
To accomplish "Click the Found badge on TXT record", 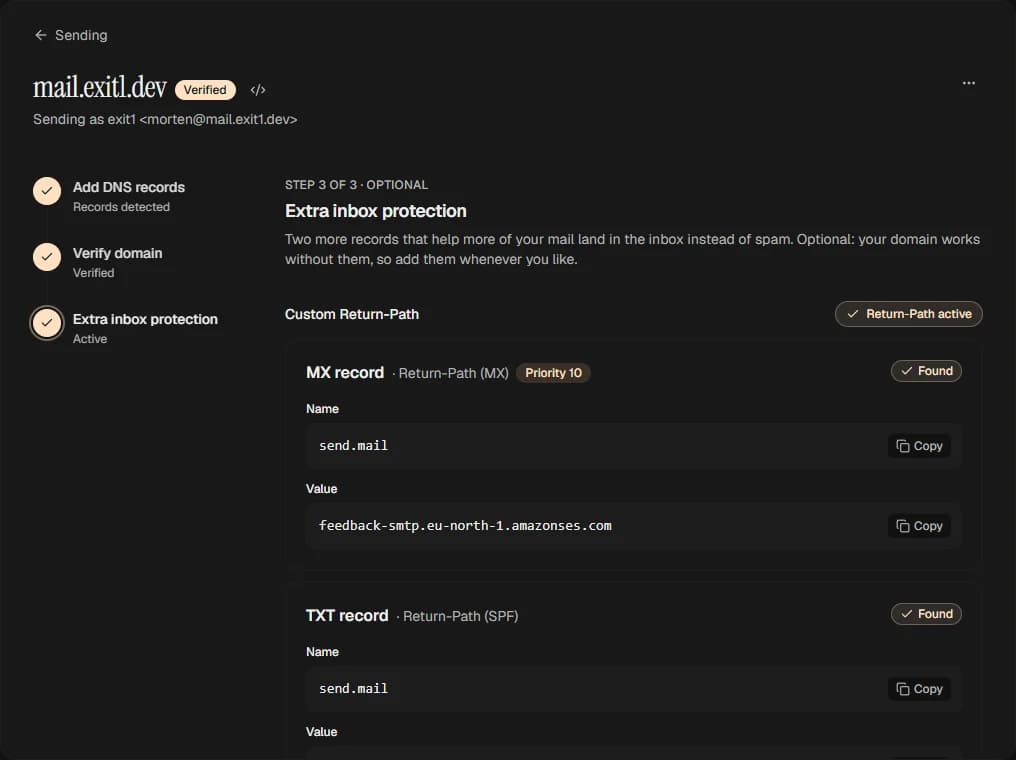I will point(926,614).
